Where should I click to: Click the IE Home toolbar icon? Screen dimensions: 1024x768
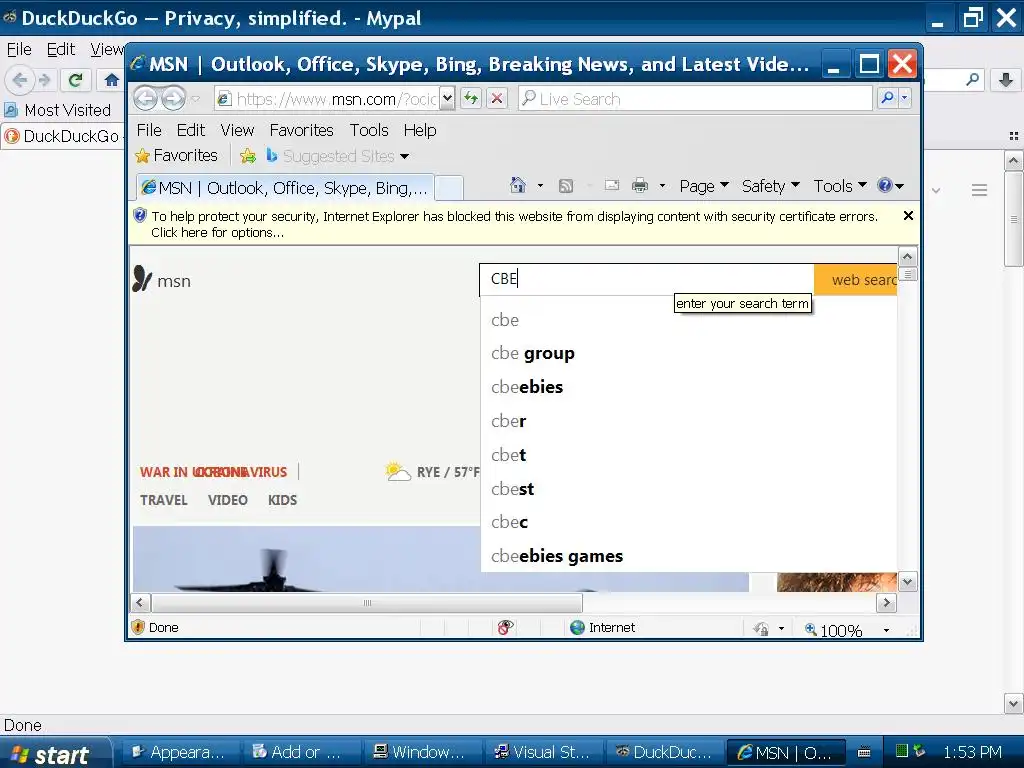(518, 185)
